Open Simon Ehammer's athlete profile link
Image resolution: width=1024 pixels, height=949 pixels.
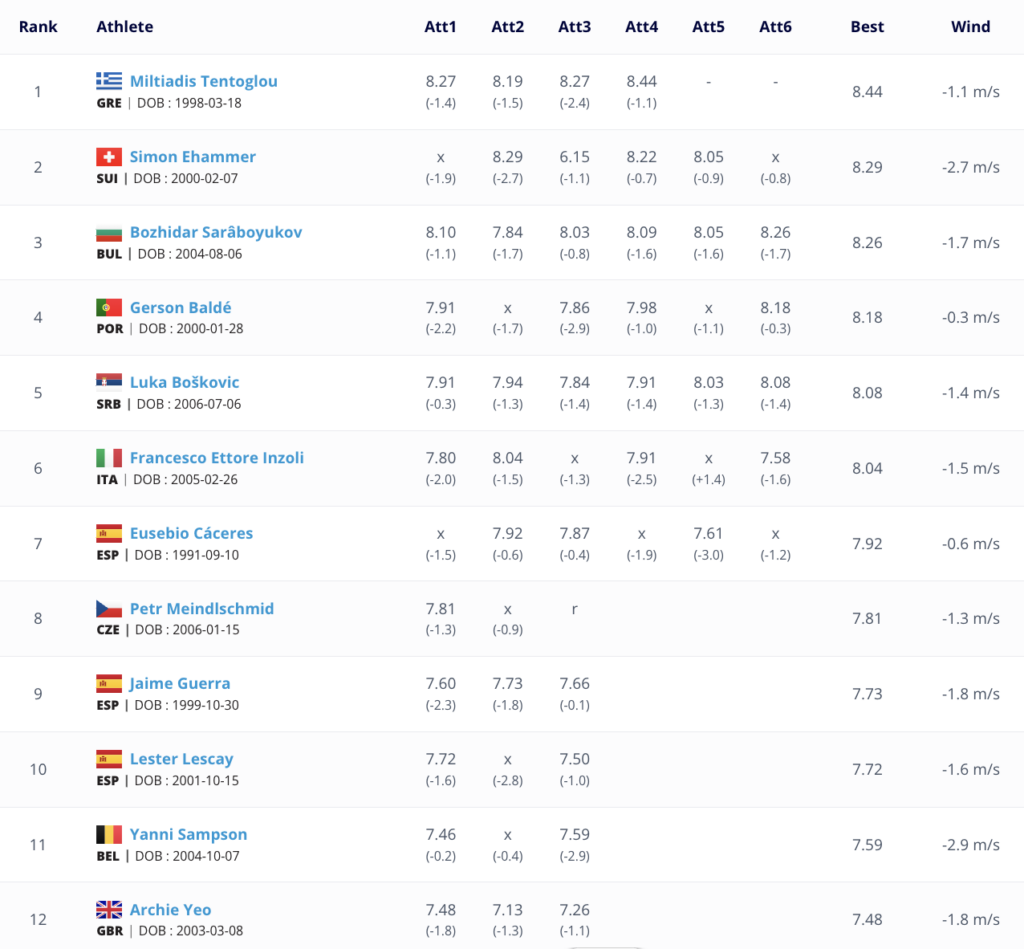click(x=193, y=157)
